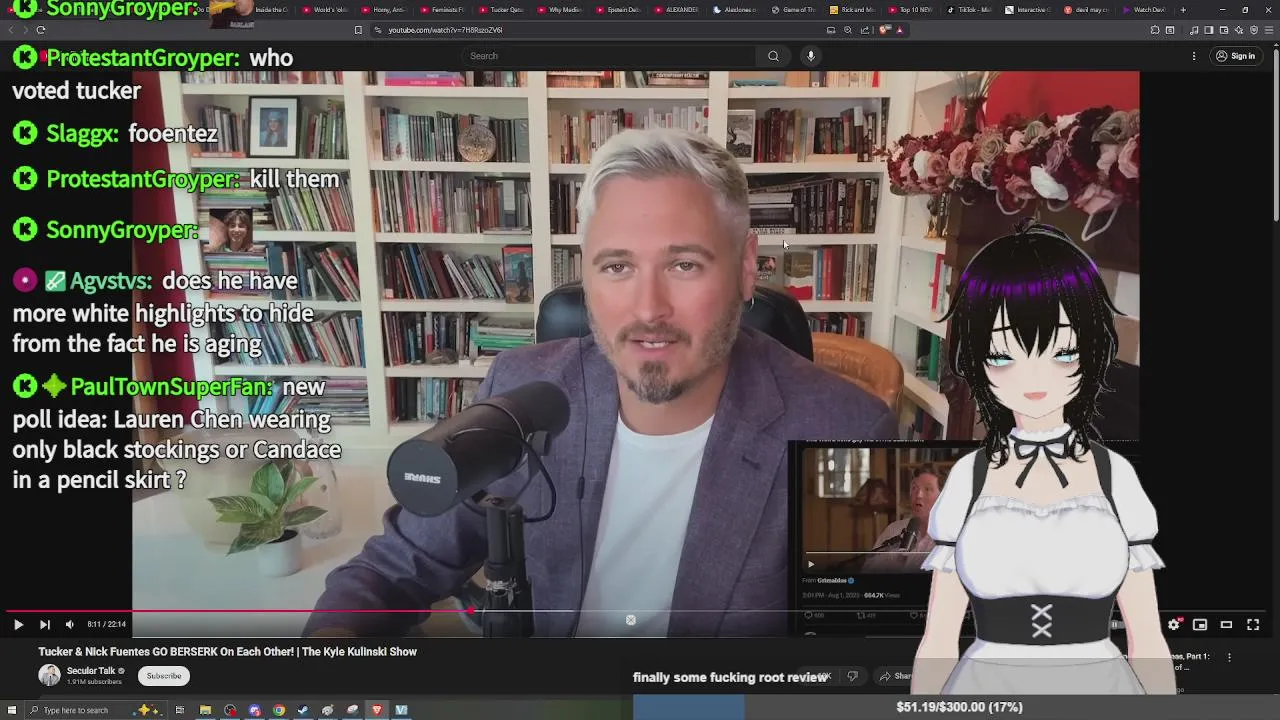Switch to miniplayer mode

pos(1200,624)
